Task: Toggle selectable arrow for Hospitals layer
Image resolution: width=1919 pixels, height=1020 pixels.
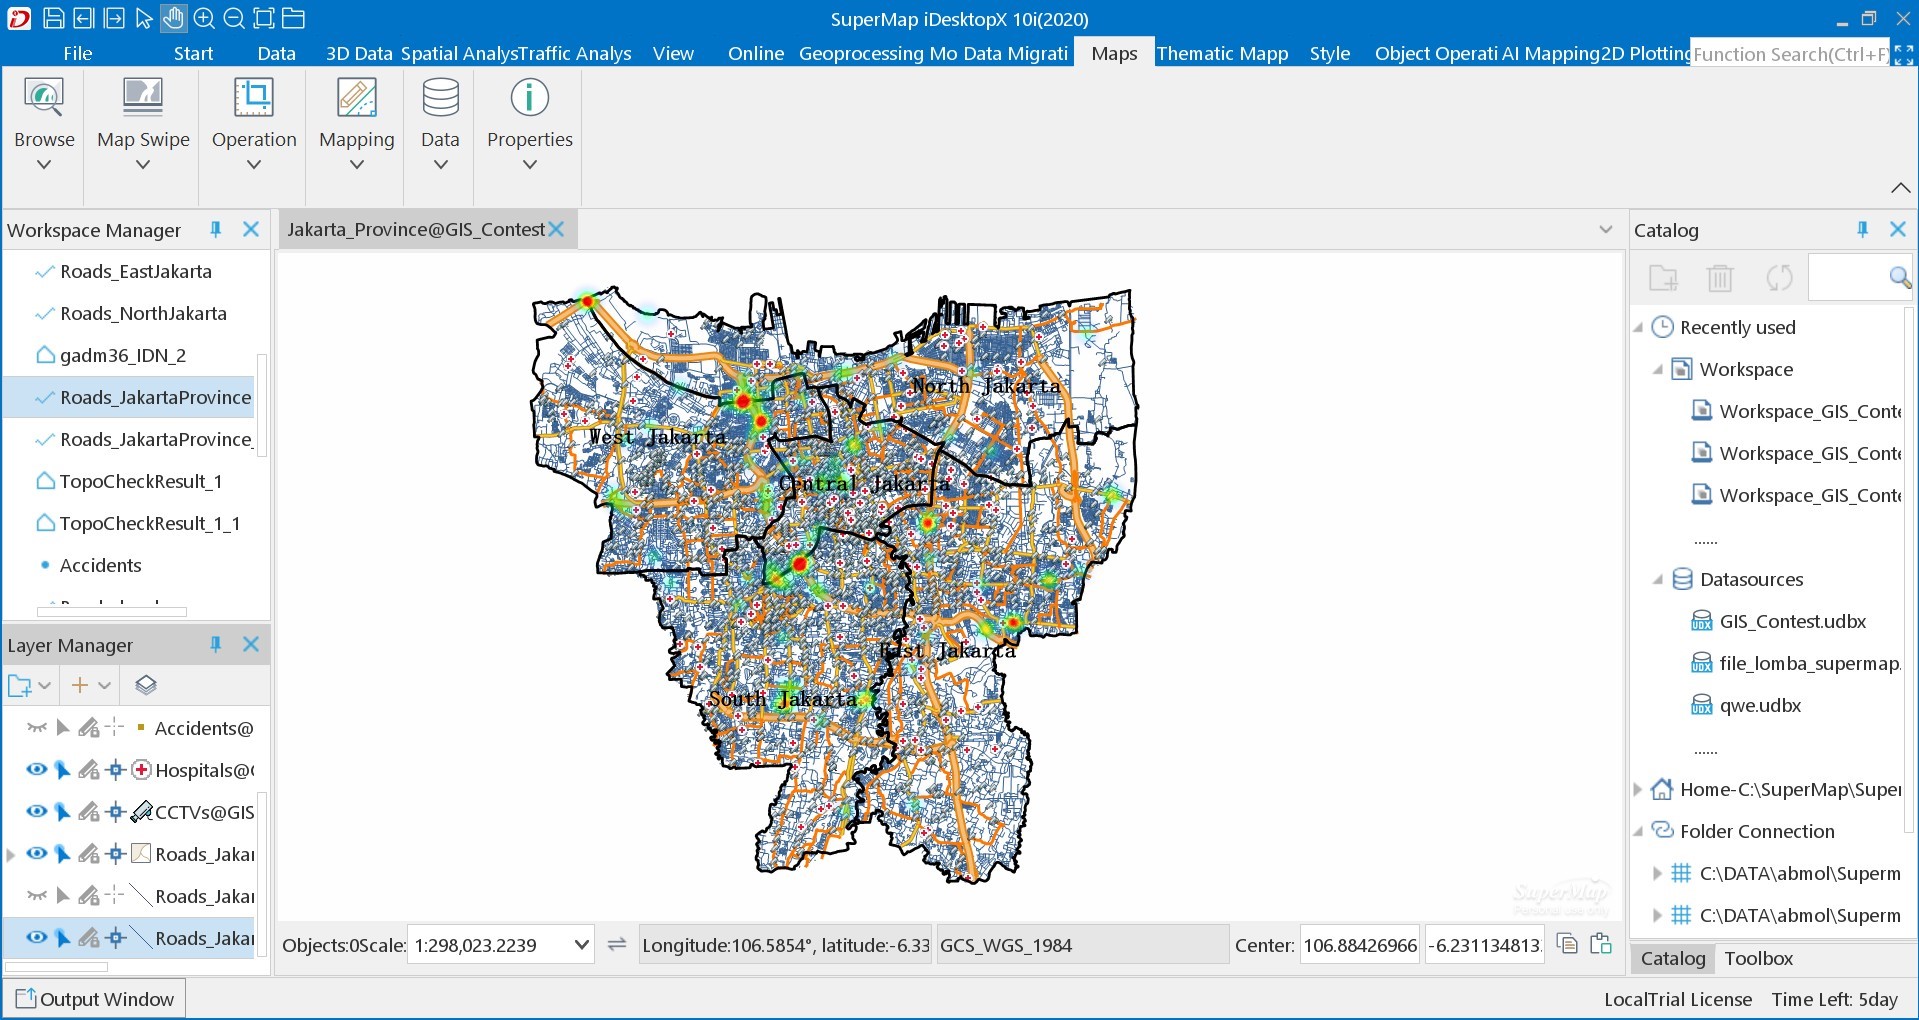Action: (62, 770)
